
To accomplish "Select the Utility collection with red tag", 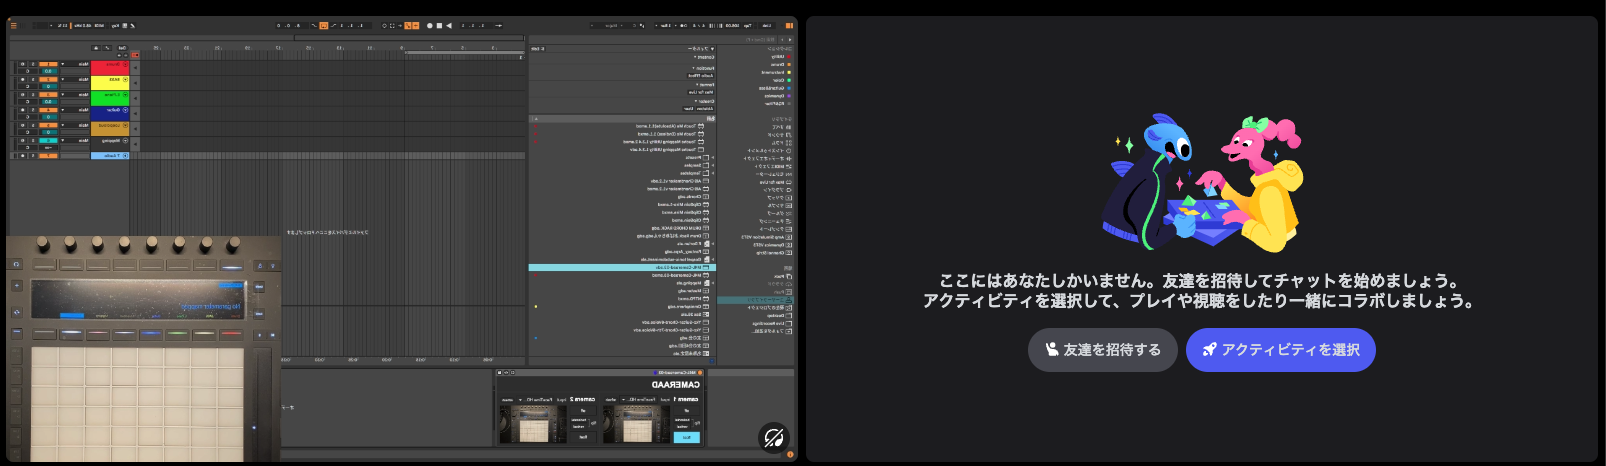I will coord(778,57).
